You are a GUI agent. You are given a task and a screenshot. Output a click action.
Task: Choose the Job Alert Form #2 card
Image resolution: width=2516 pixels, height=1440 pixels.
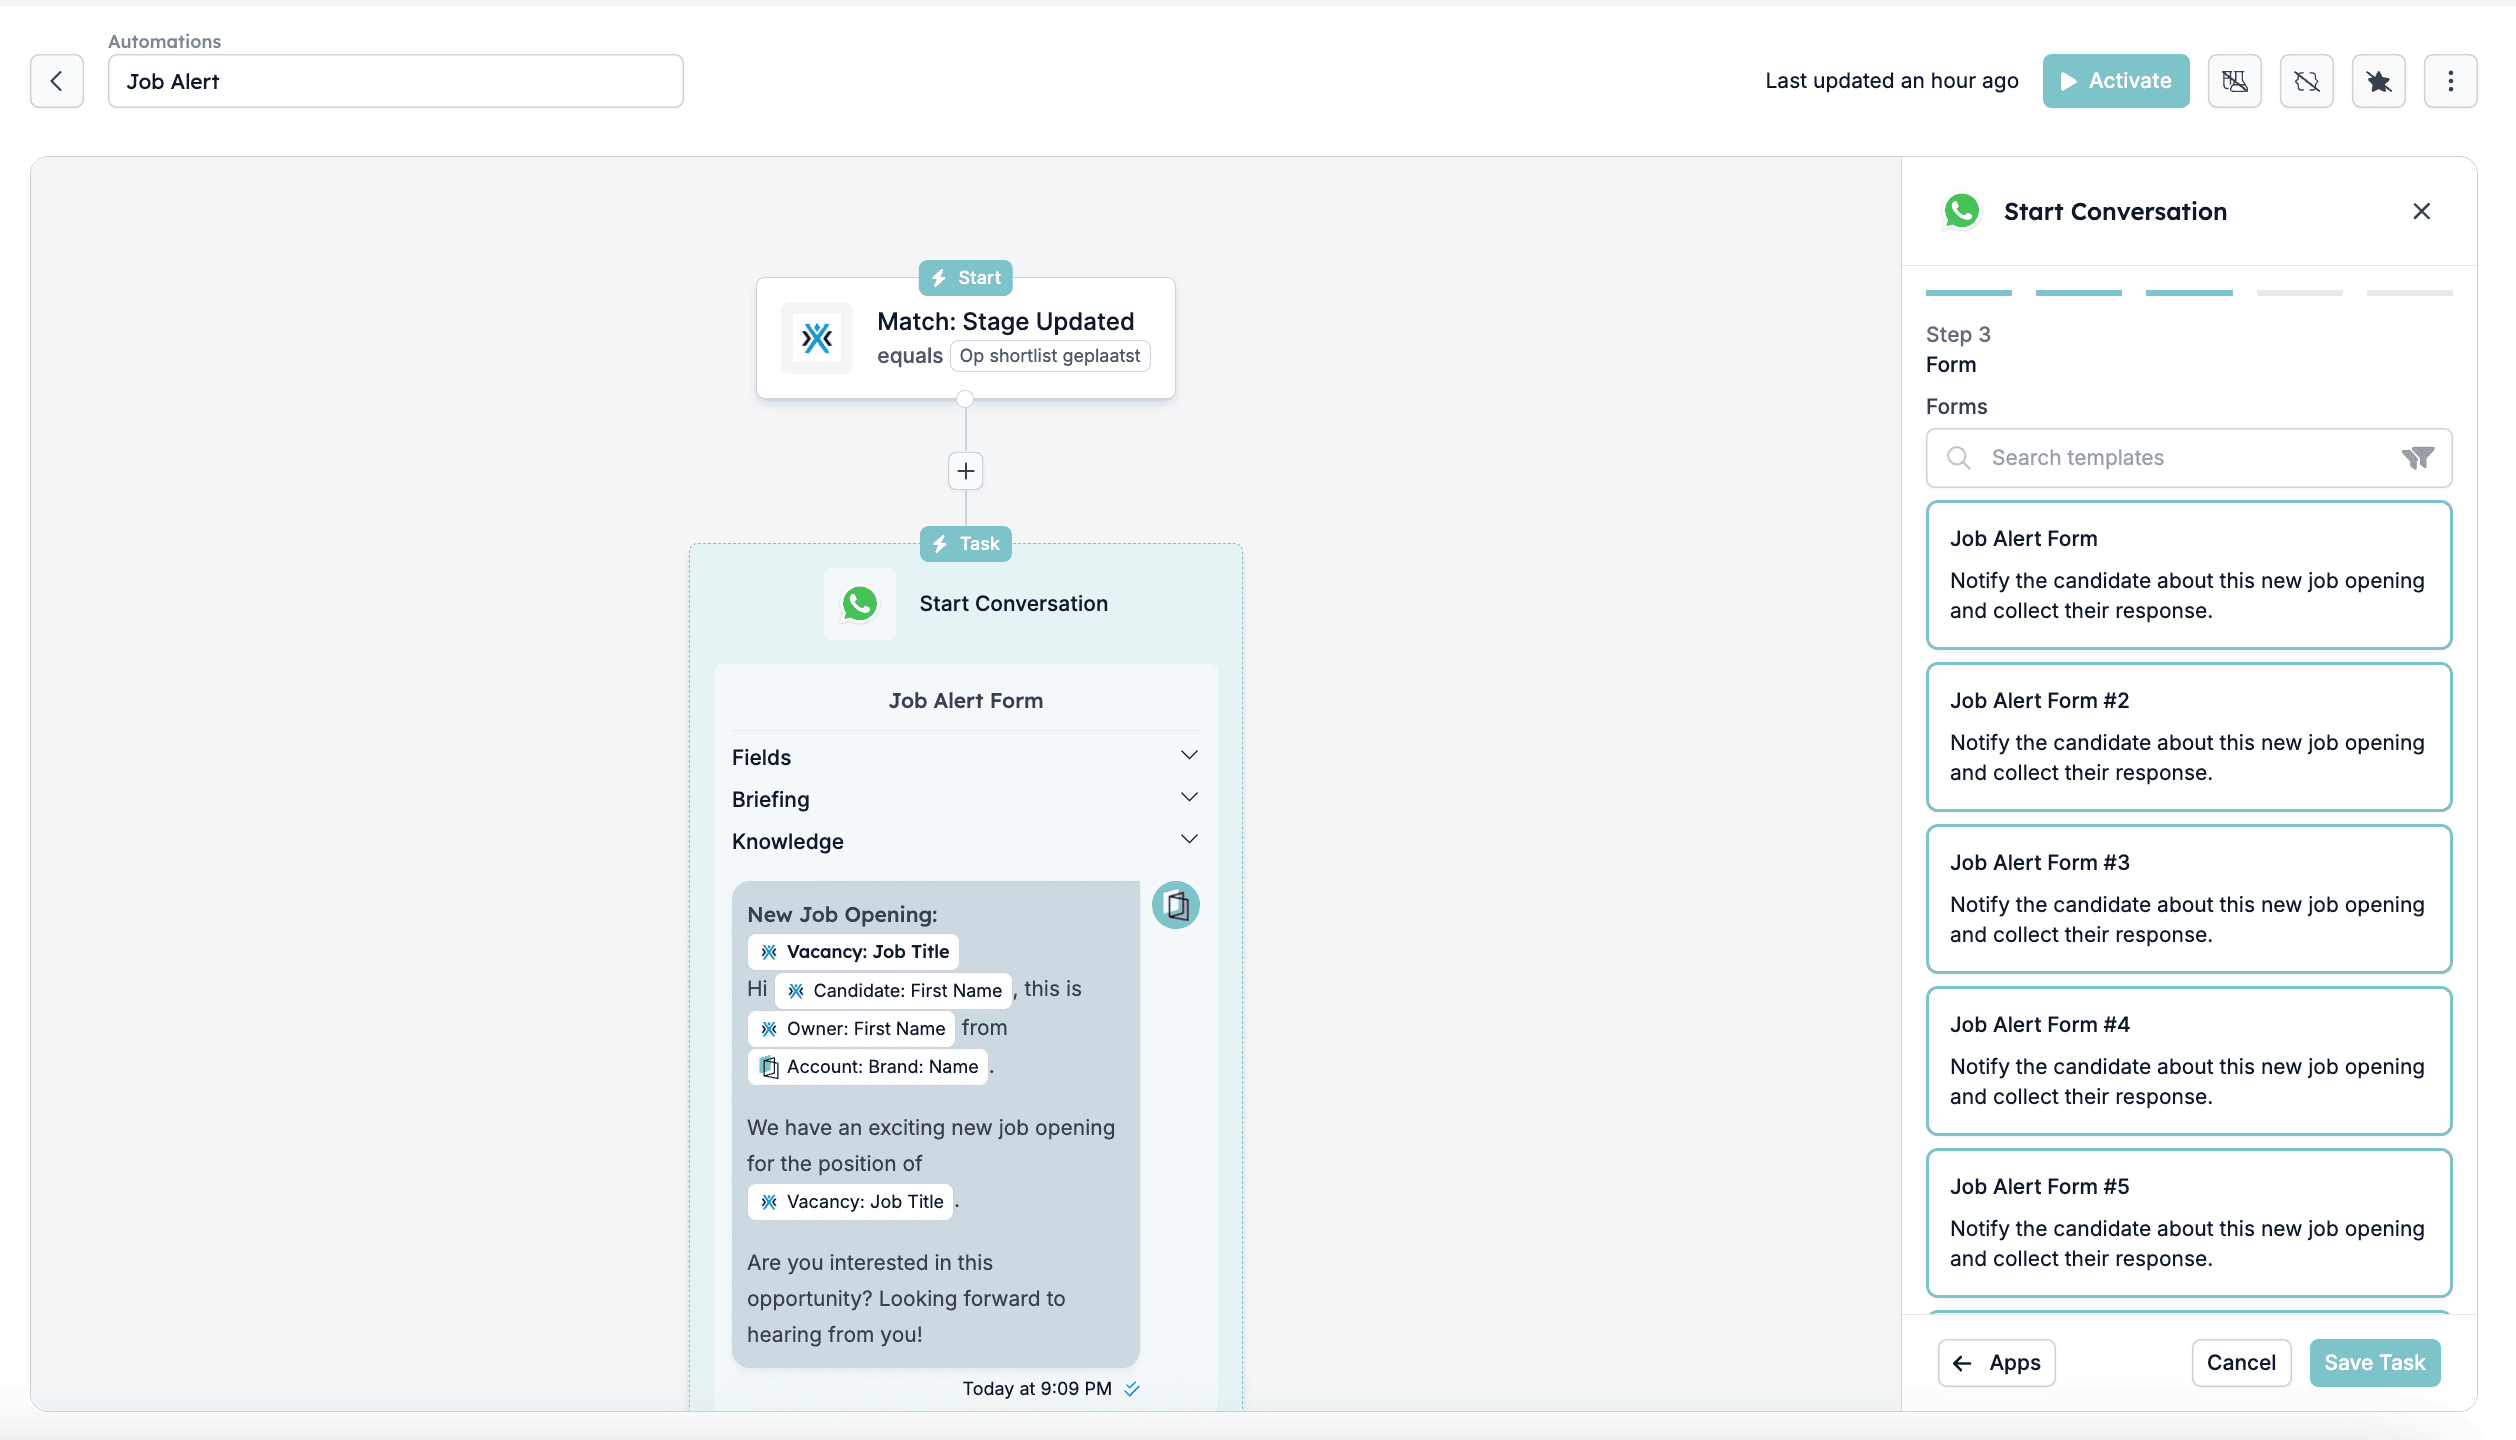2188,737
